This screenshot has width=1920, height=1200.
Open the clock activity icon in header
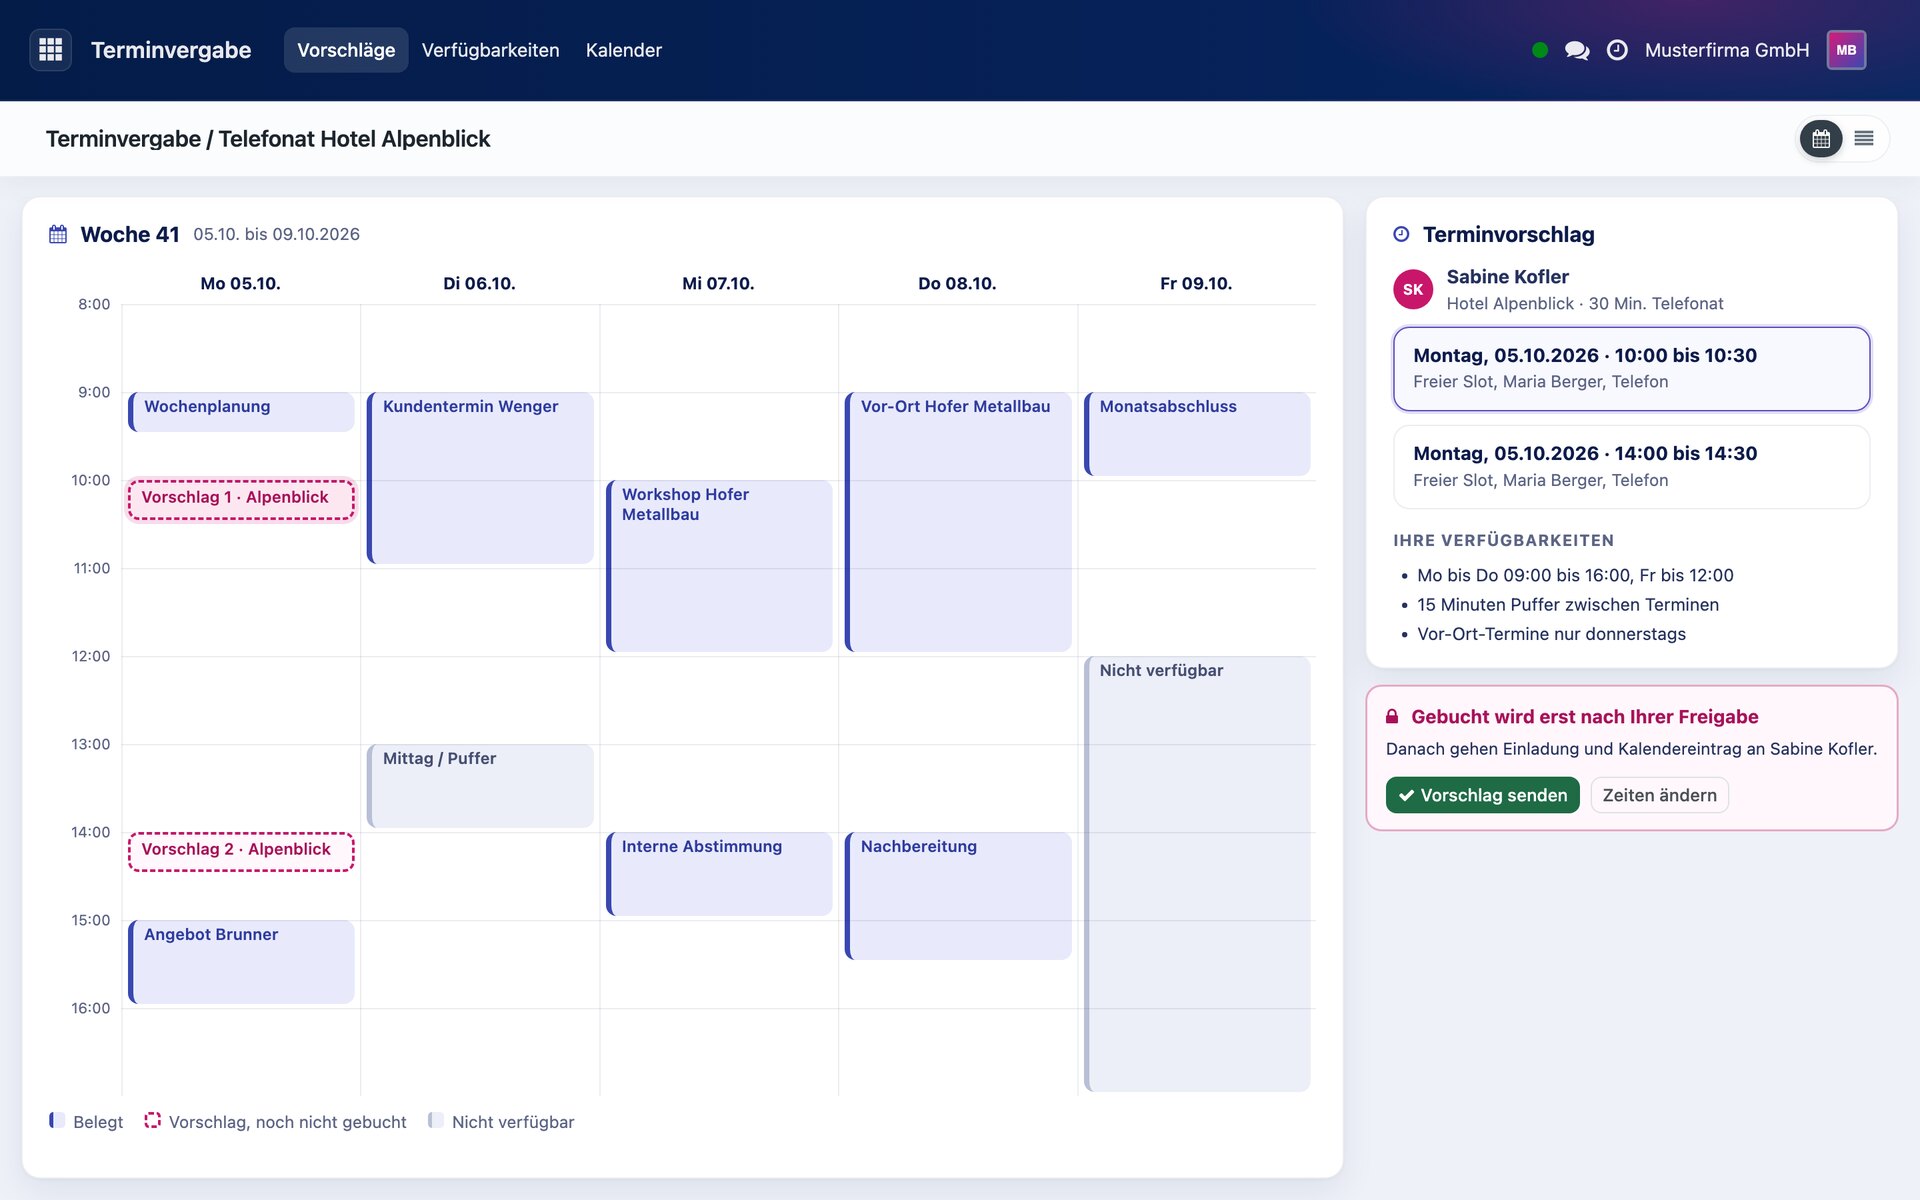pyautogui.click(x=1617, y=50)
